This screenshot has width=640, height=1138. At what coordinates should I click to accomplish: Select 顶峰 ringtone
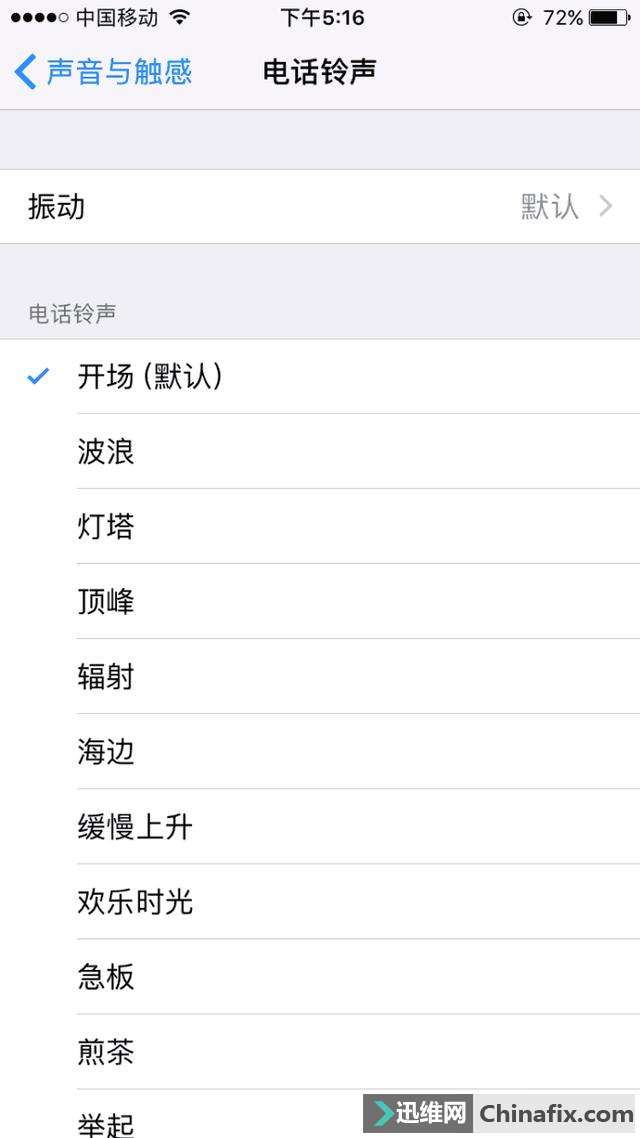click(x=320, y=602)
